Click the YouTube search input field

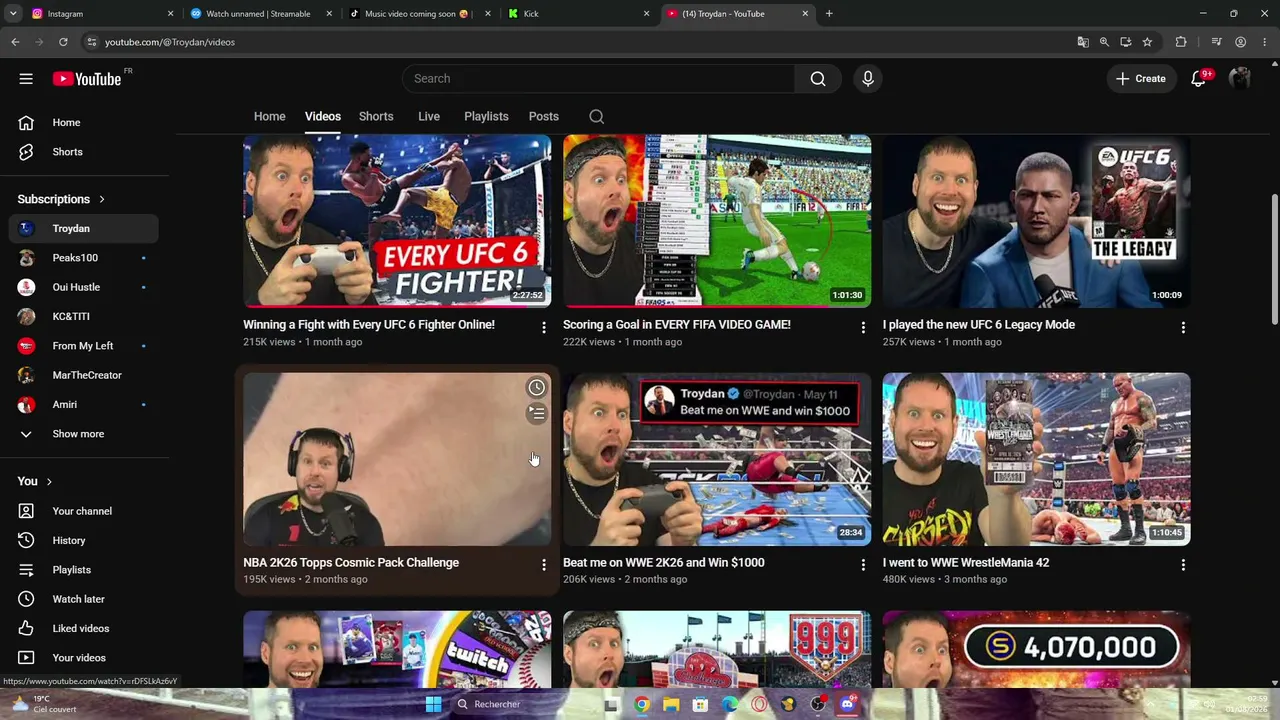pyautogui.click(x=598, y=79)
